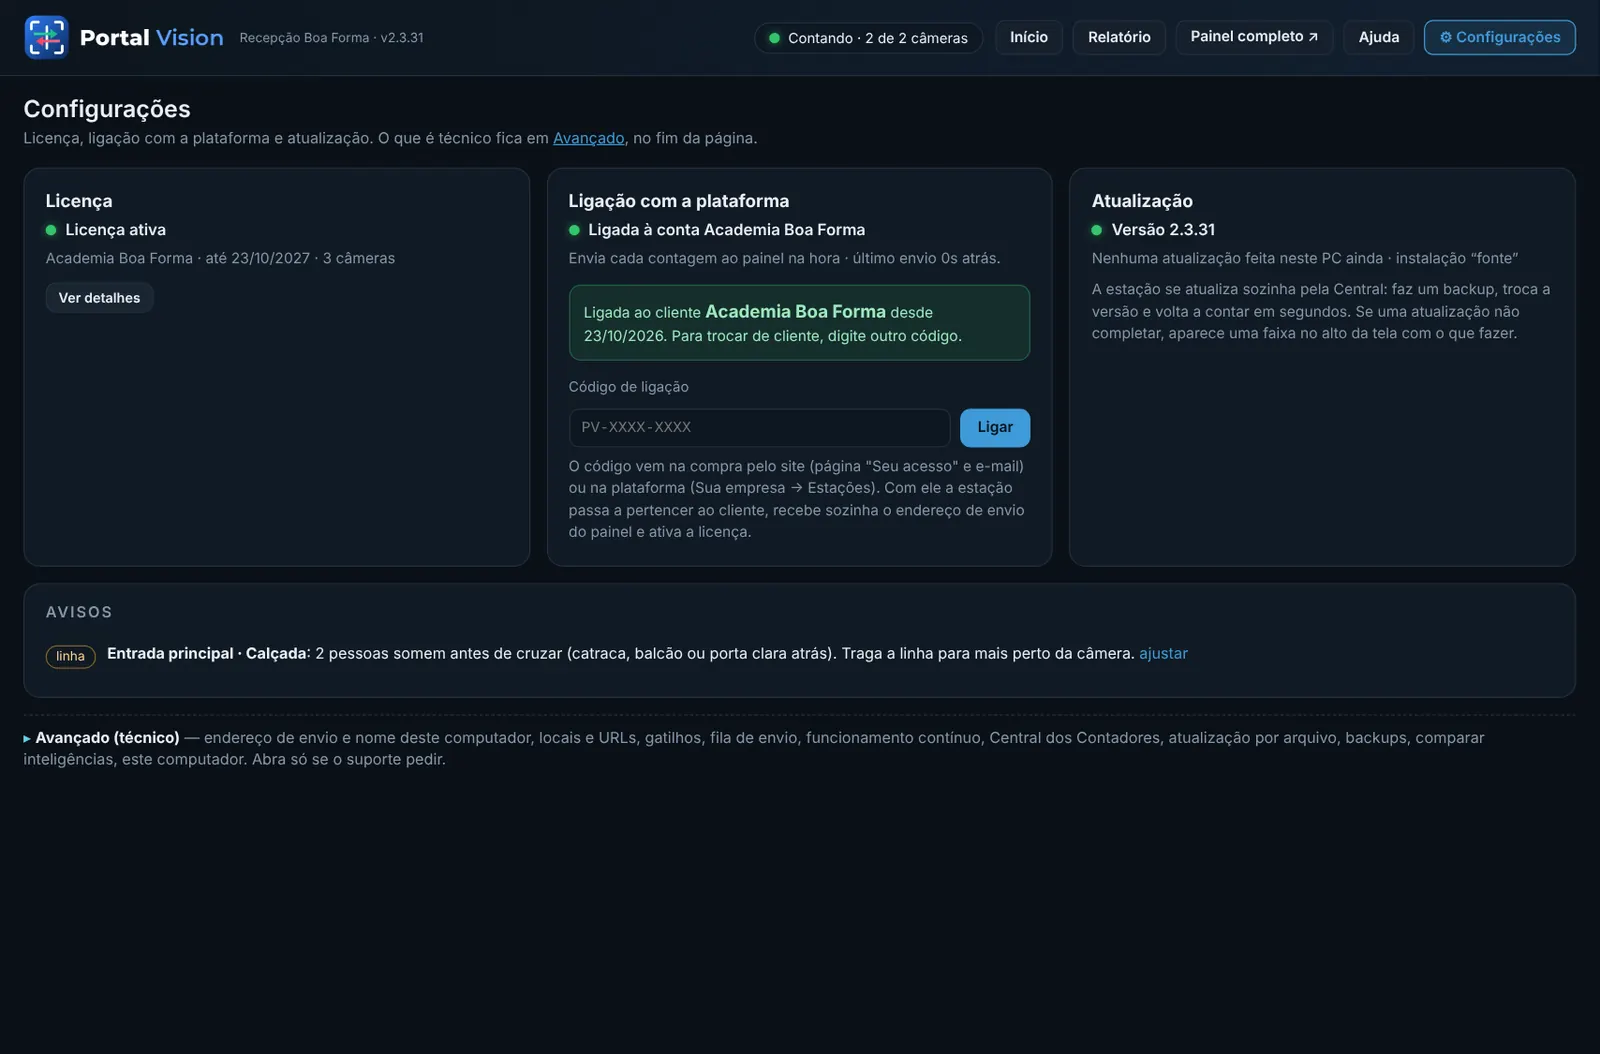Click 'Academia Boa Forma · até 23/10/2027 · 3 câmeras'
Image resolution: width=1600 pixels, height=1054 pixels.
coord(220,258)
